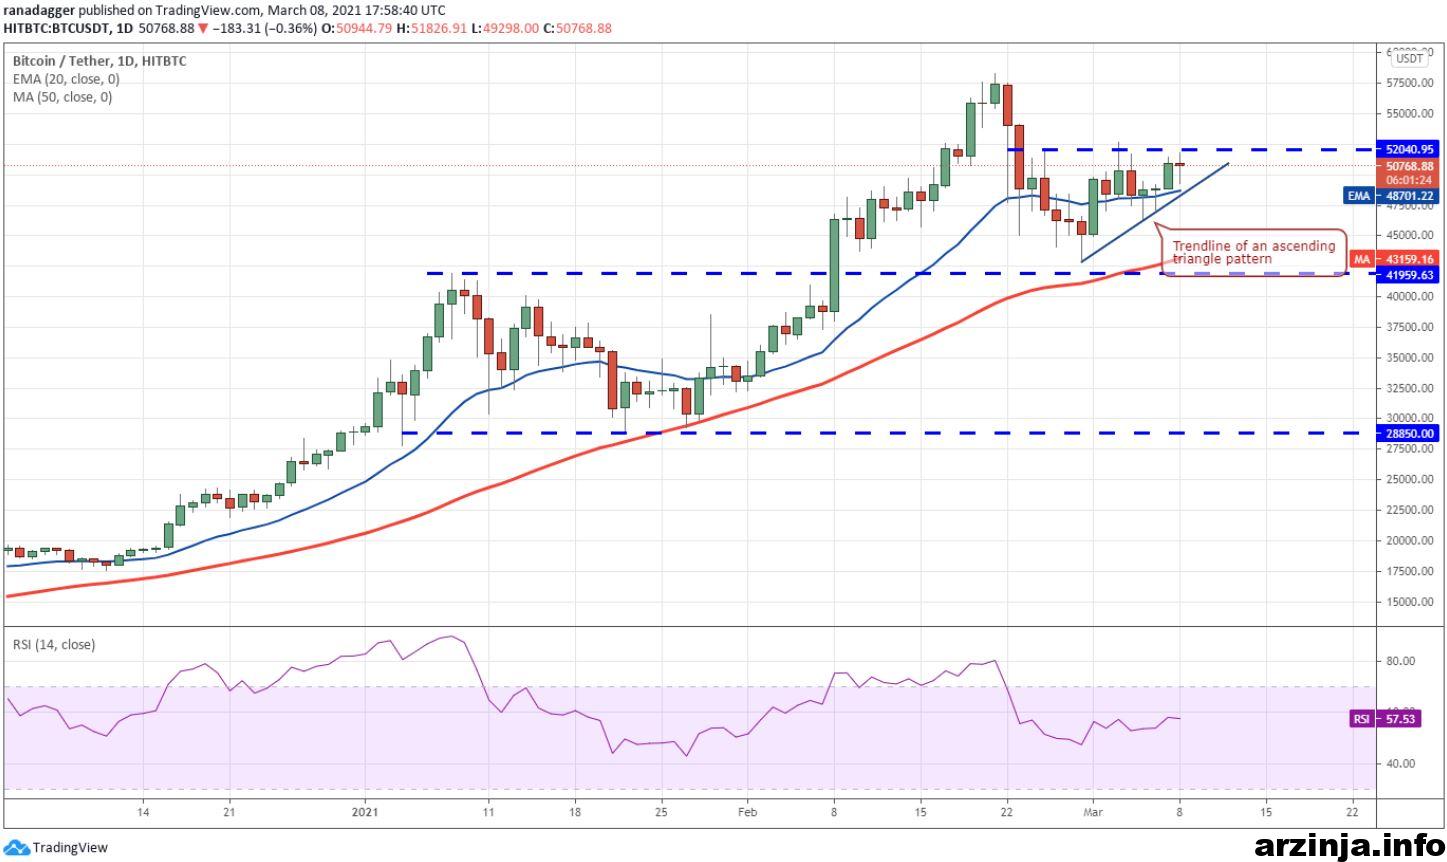The width and height of the screenshot is (1447, 862).
Task: Click the 25000.00 price axis tick
Action: (x=1410, y=480)
